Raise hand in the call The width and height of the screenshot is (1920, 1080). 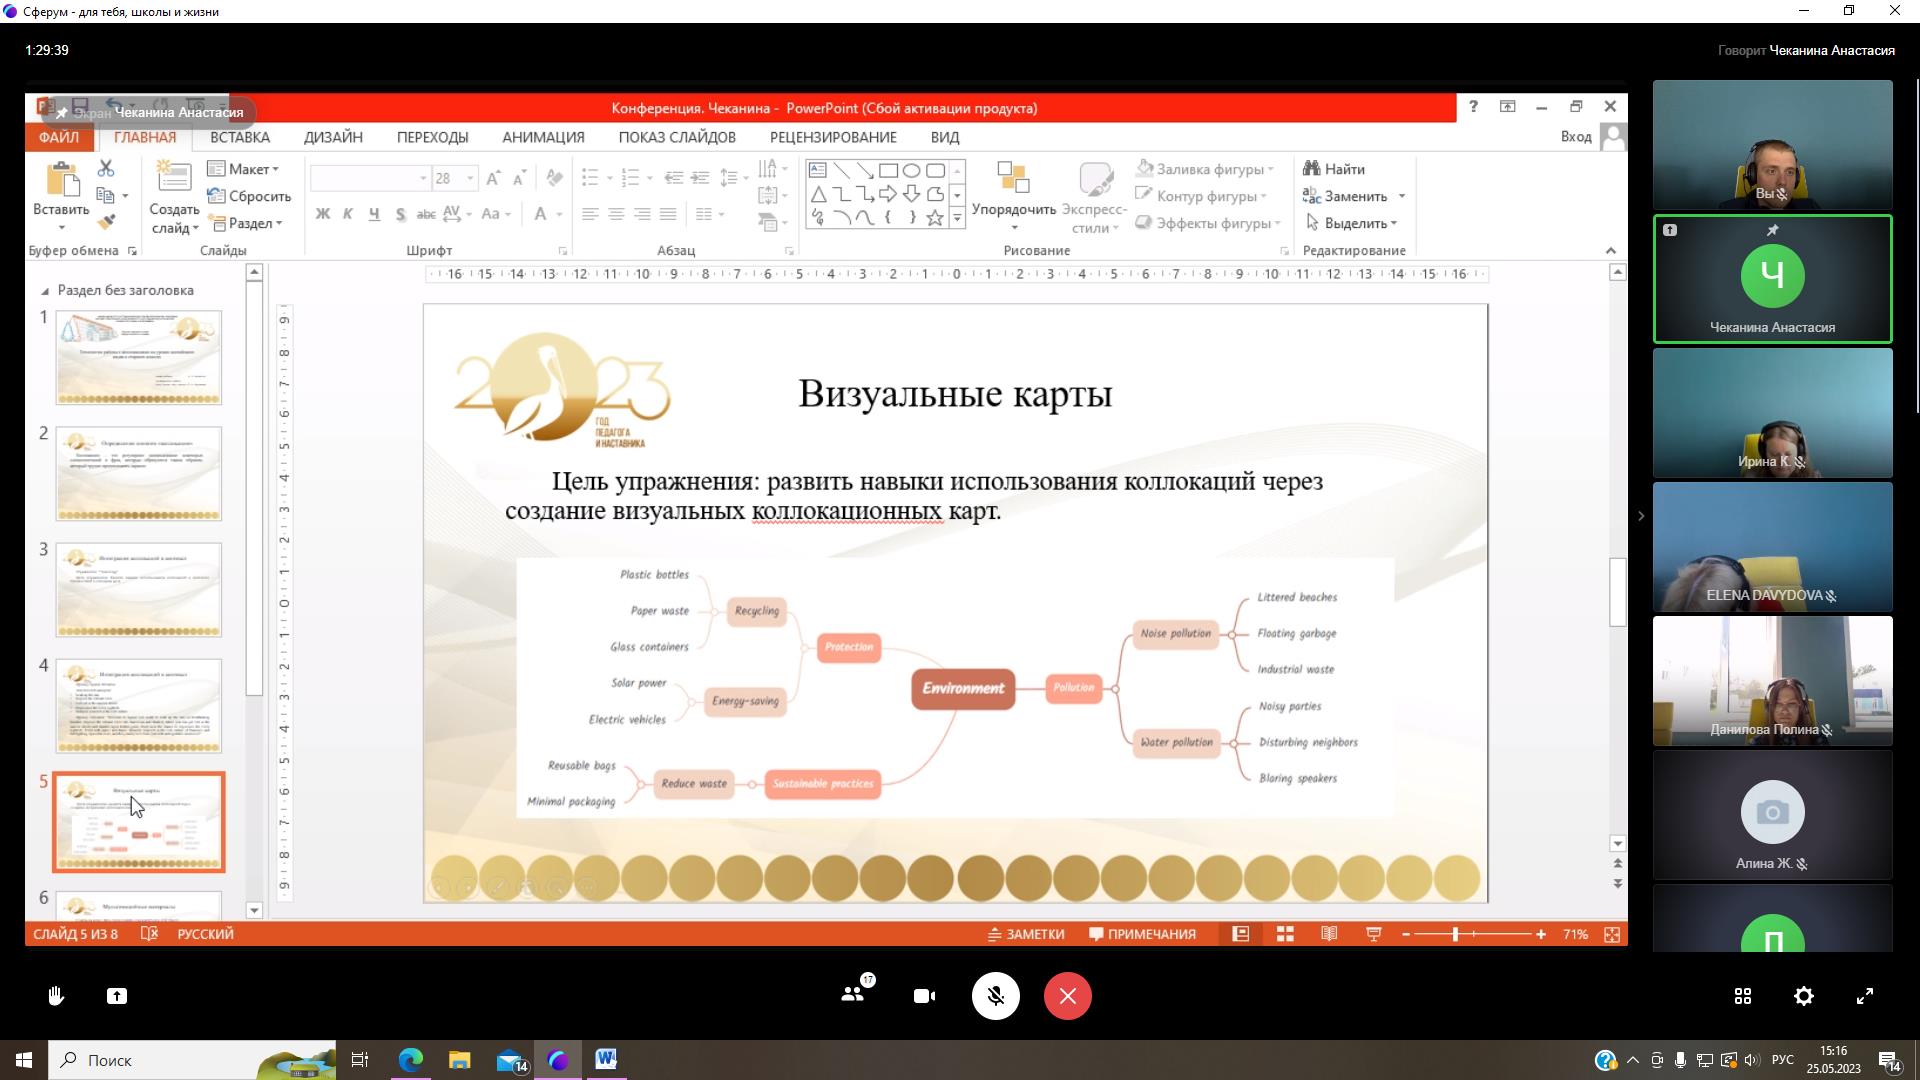[56, 996]
